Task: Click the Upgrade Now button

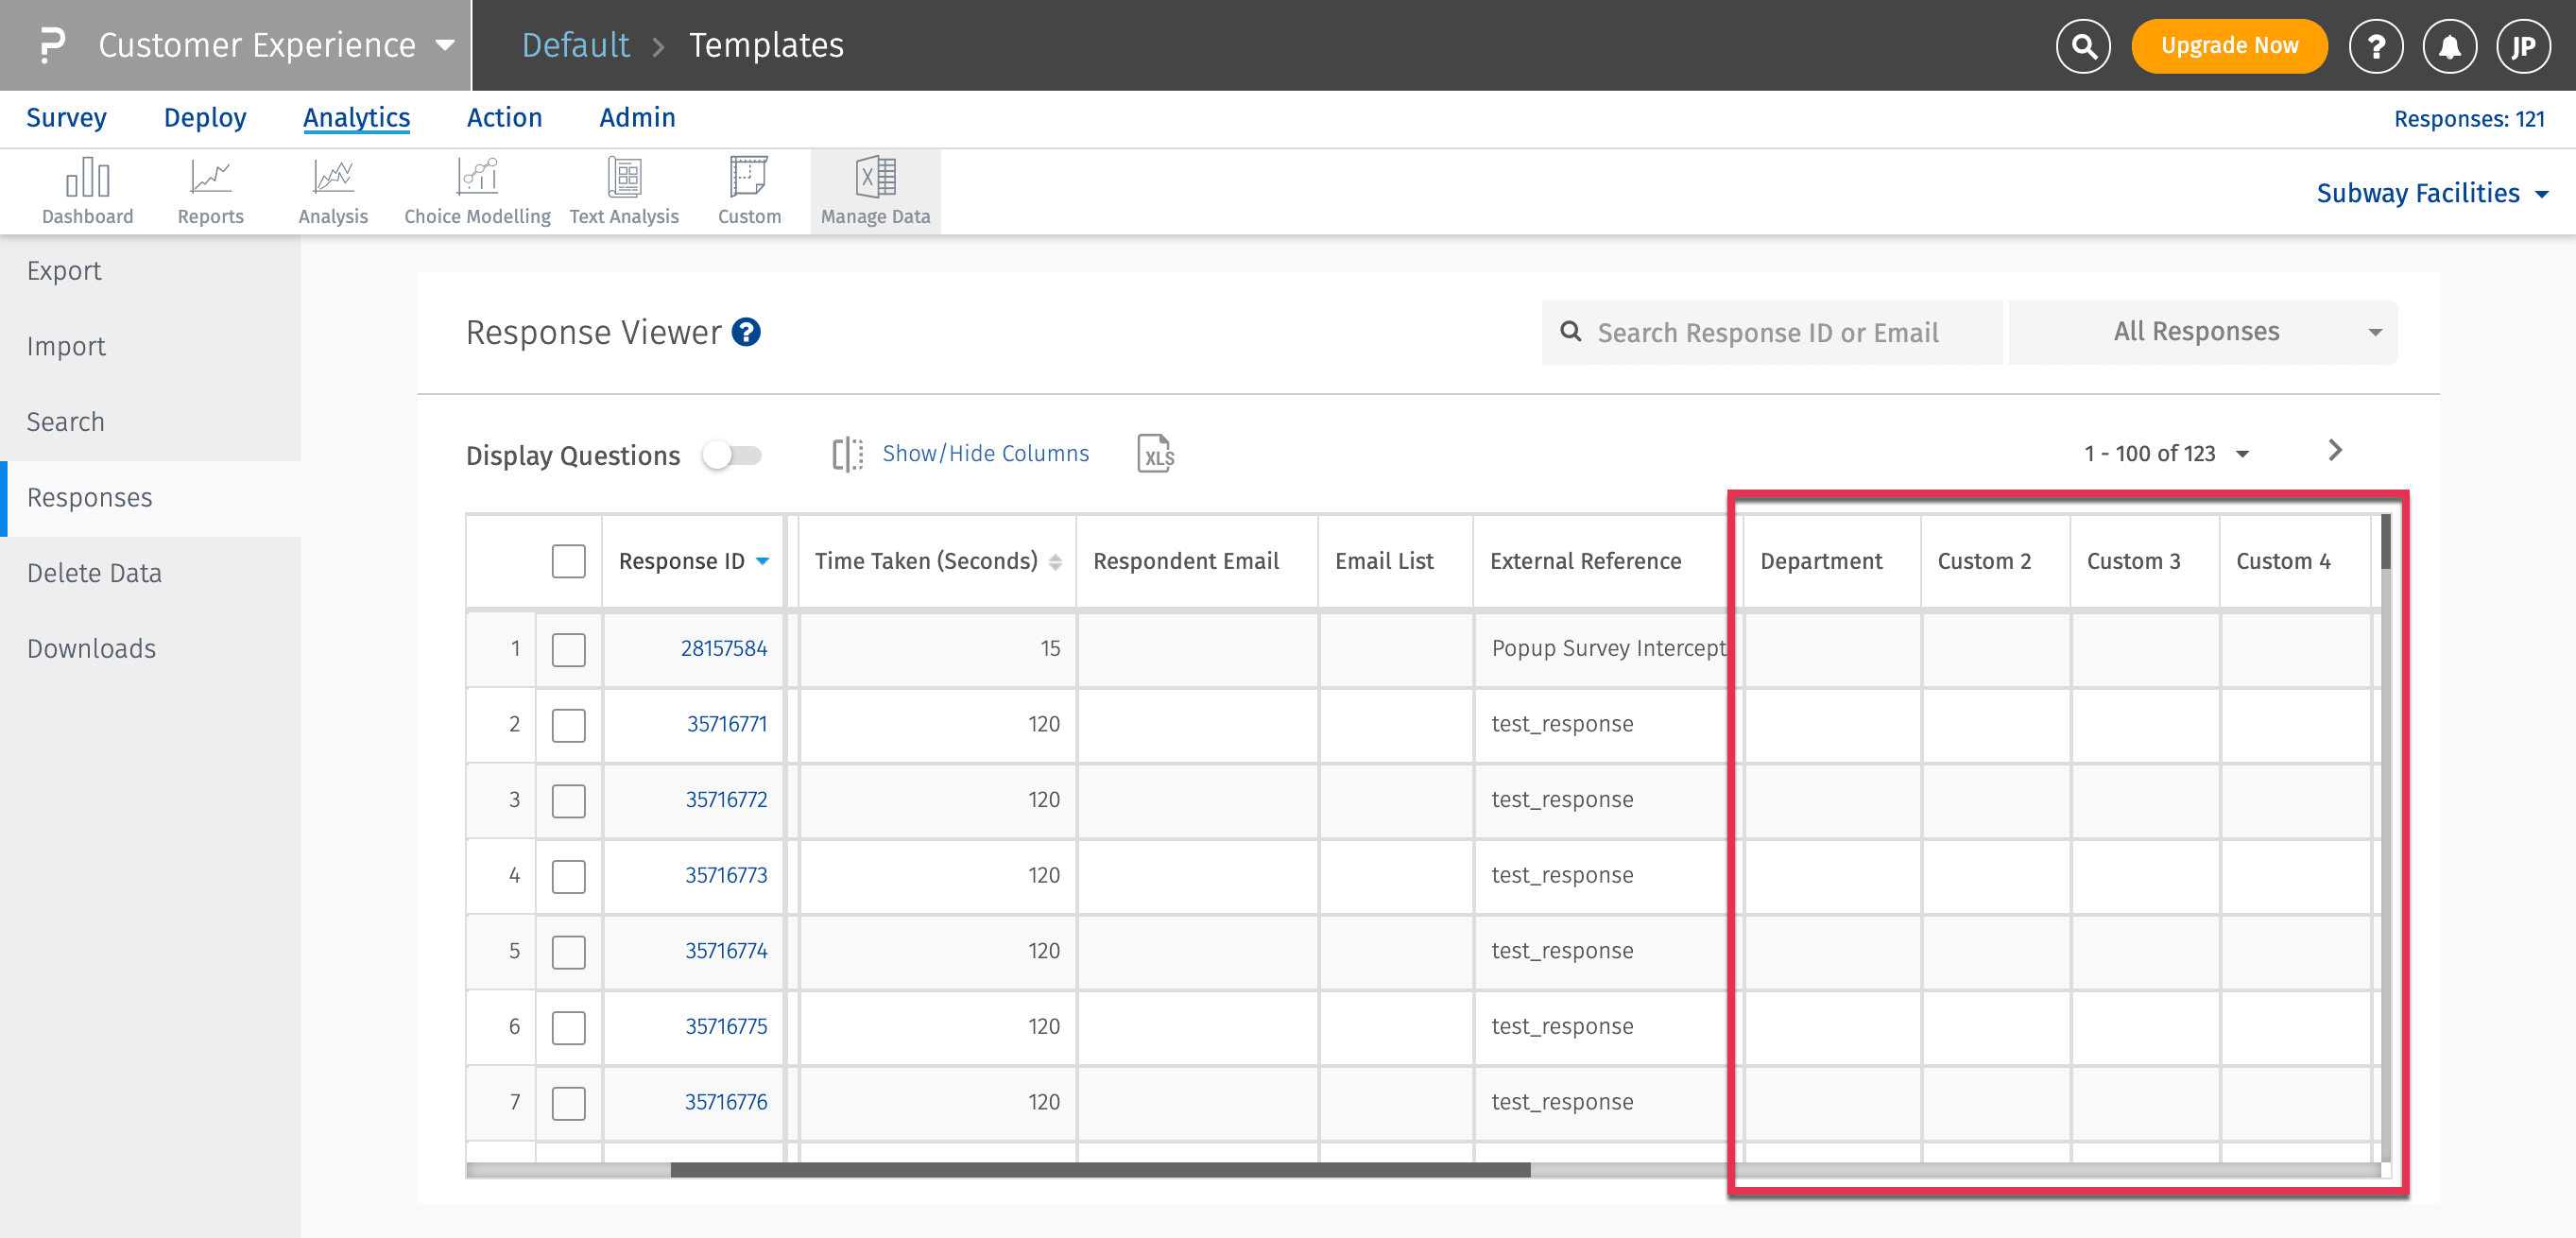Action: pyautogui.click(x=2228, y=46)
